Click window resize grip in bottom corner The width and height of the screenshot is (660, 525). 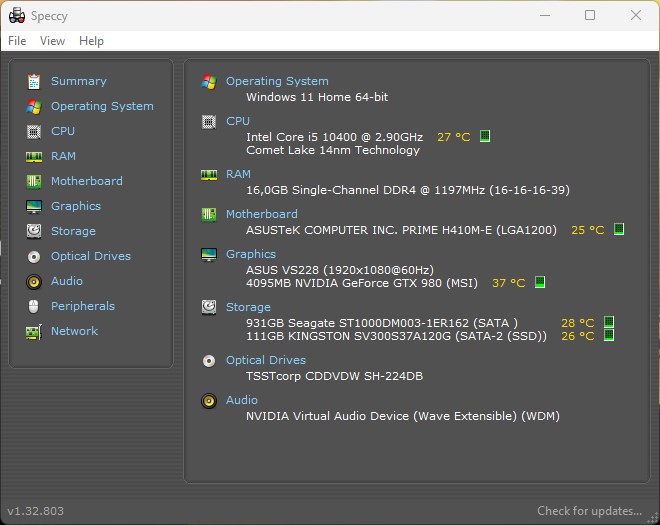653,519
